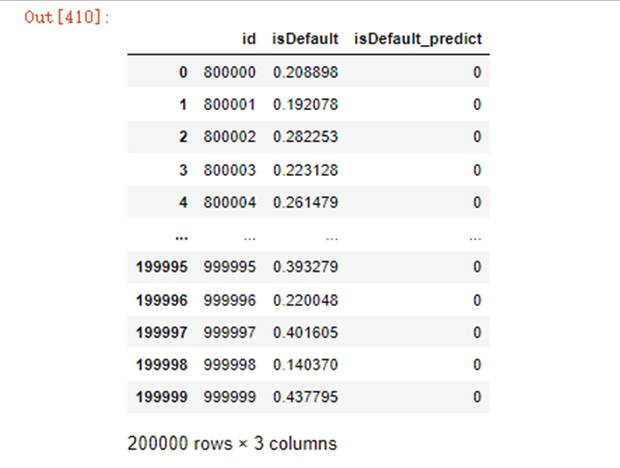Screen dimensions: 620x468
Task: Click isDefault value 0.393279
Action: coord(306,267)
